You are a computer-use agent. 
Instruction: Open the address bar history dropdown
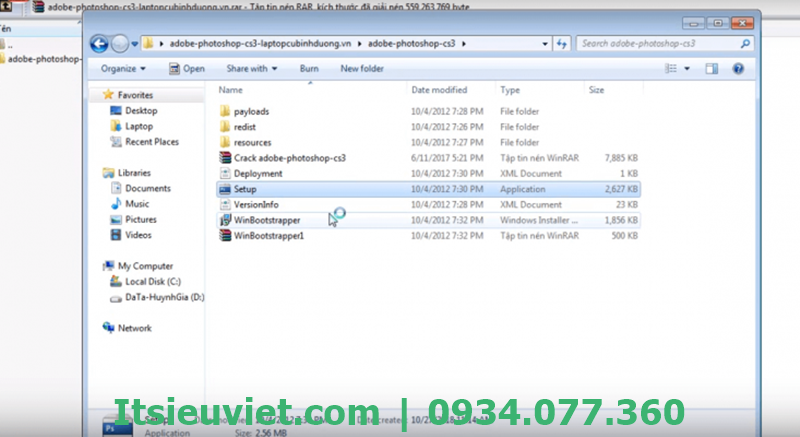(545, 44)
